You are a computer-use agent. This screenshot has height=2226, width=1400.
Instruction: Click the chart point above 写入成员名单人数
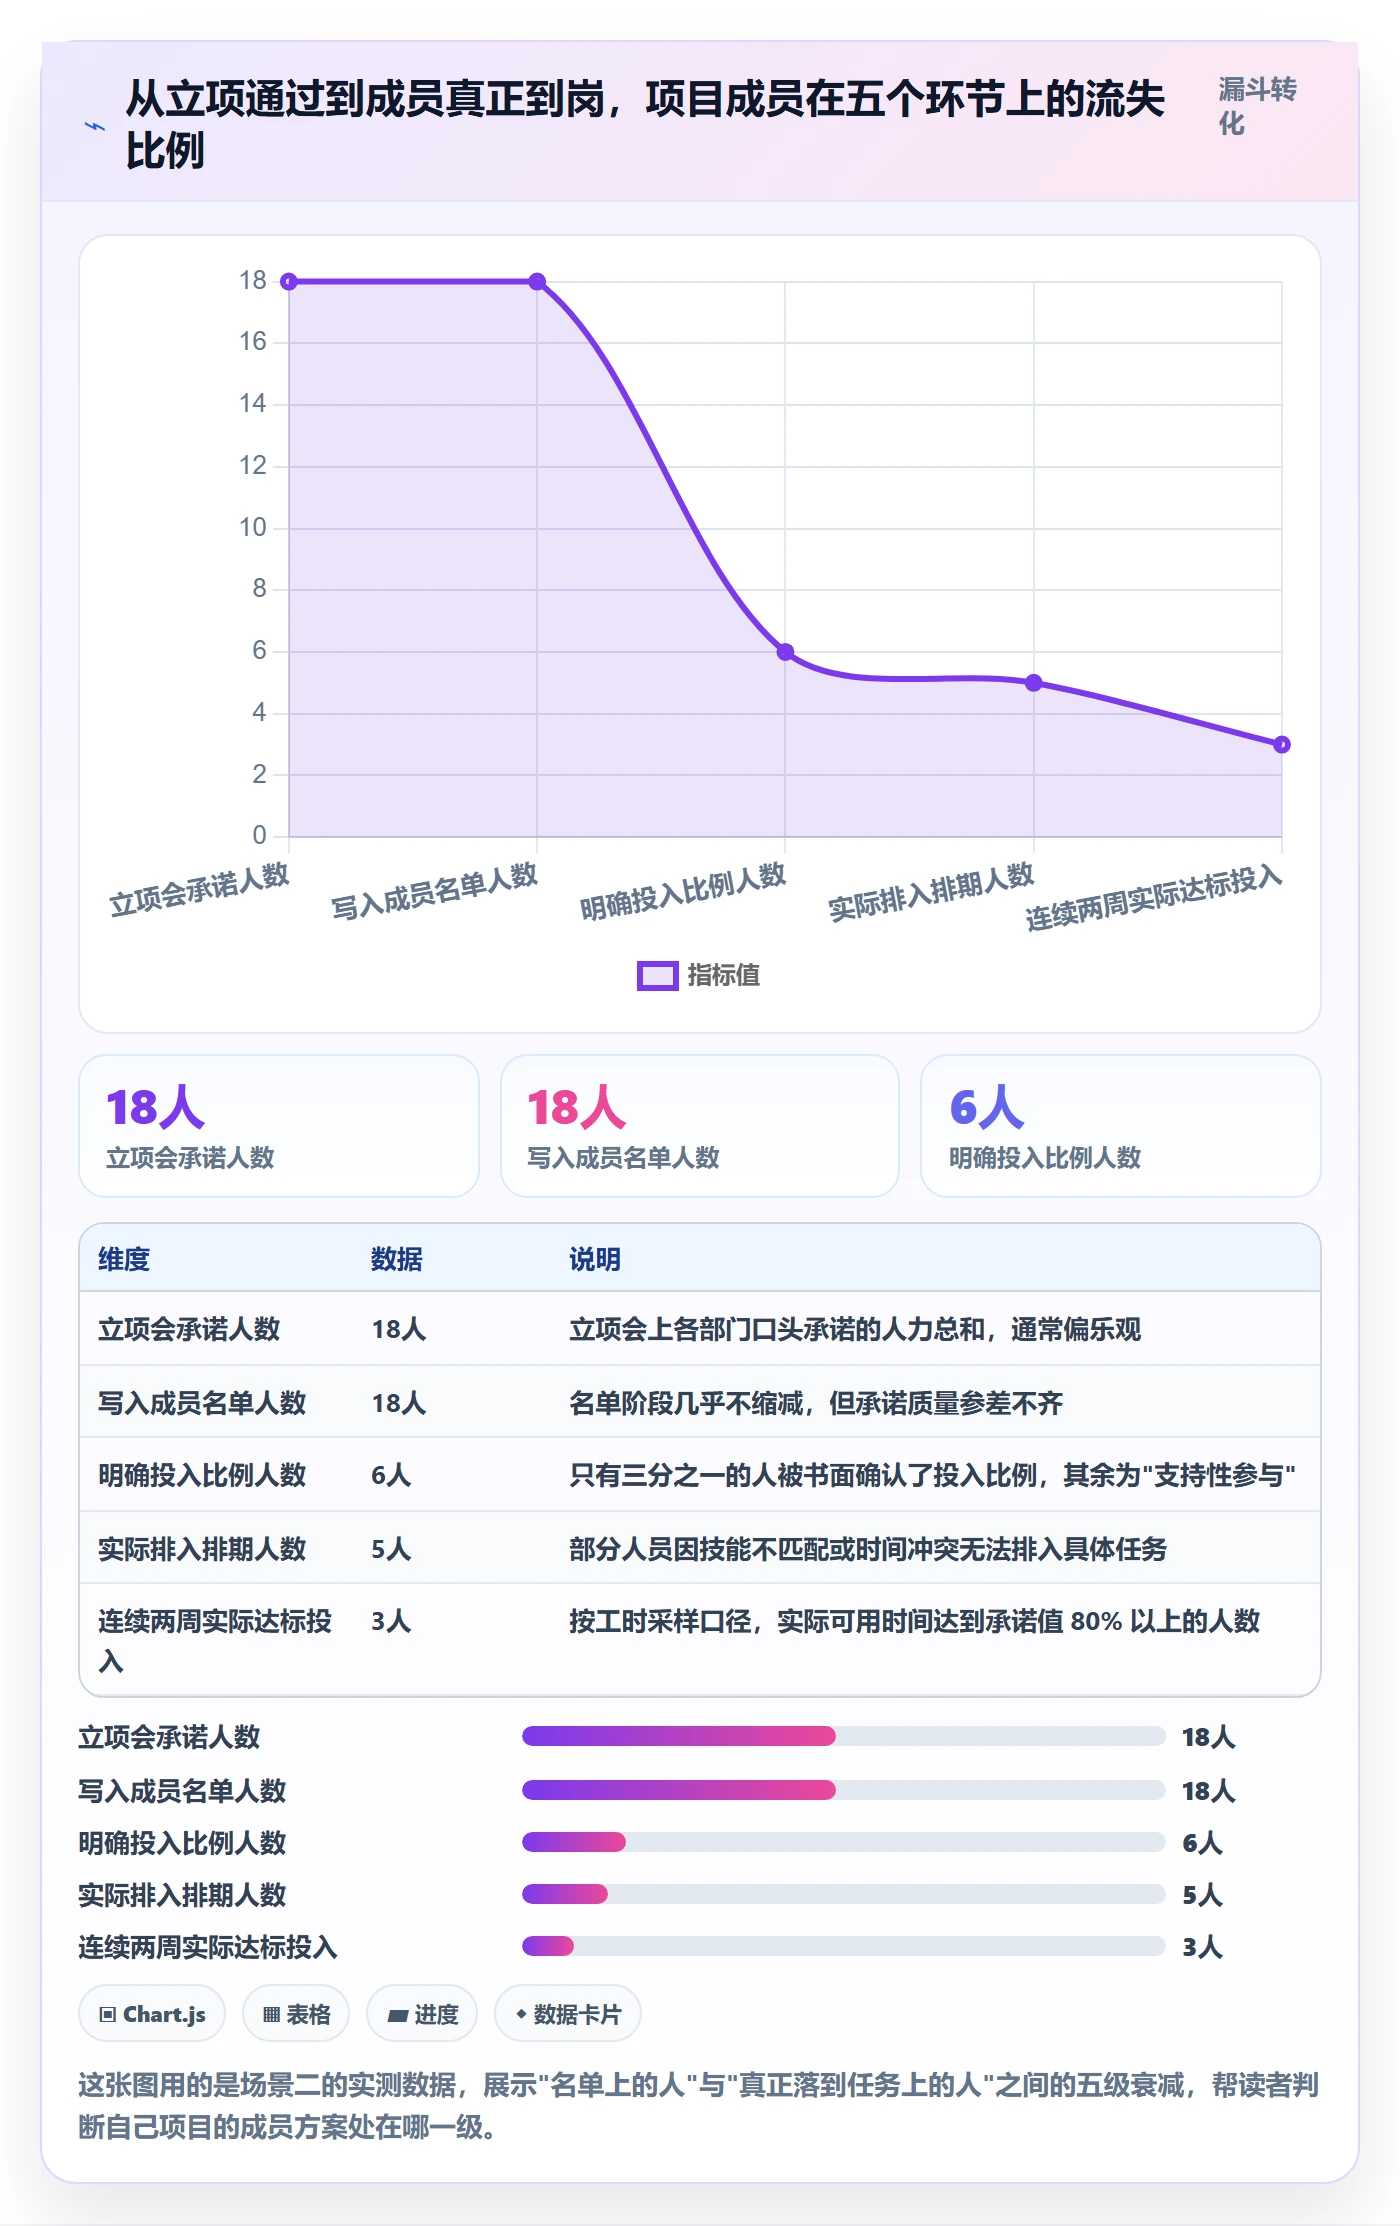click(x=537, y=282)
